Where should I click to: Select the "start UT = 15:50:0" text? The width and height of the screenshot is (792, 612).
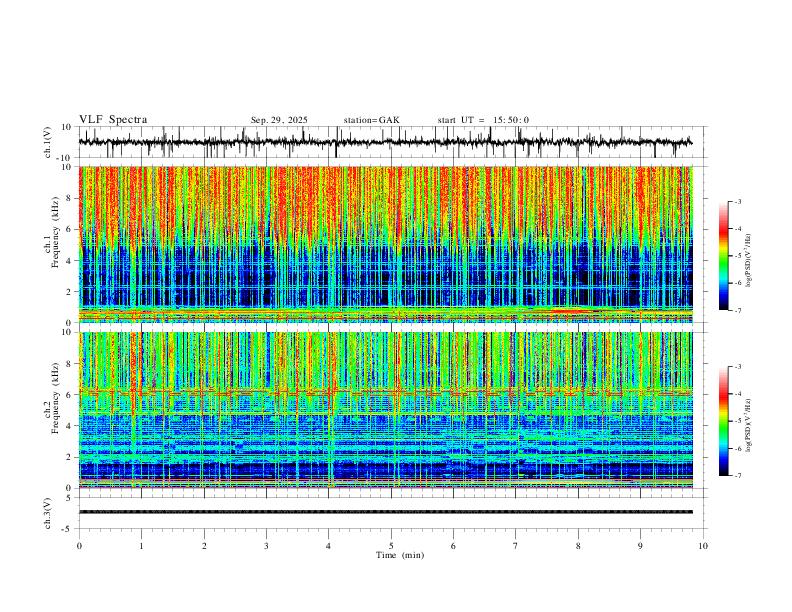483,120
